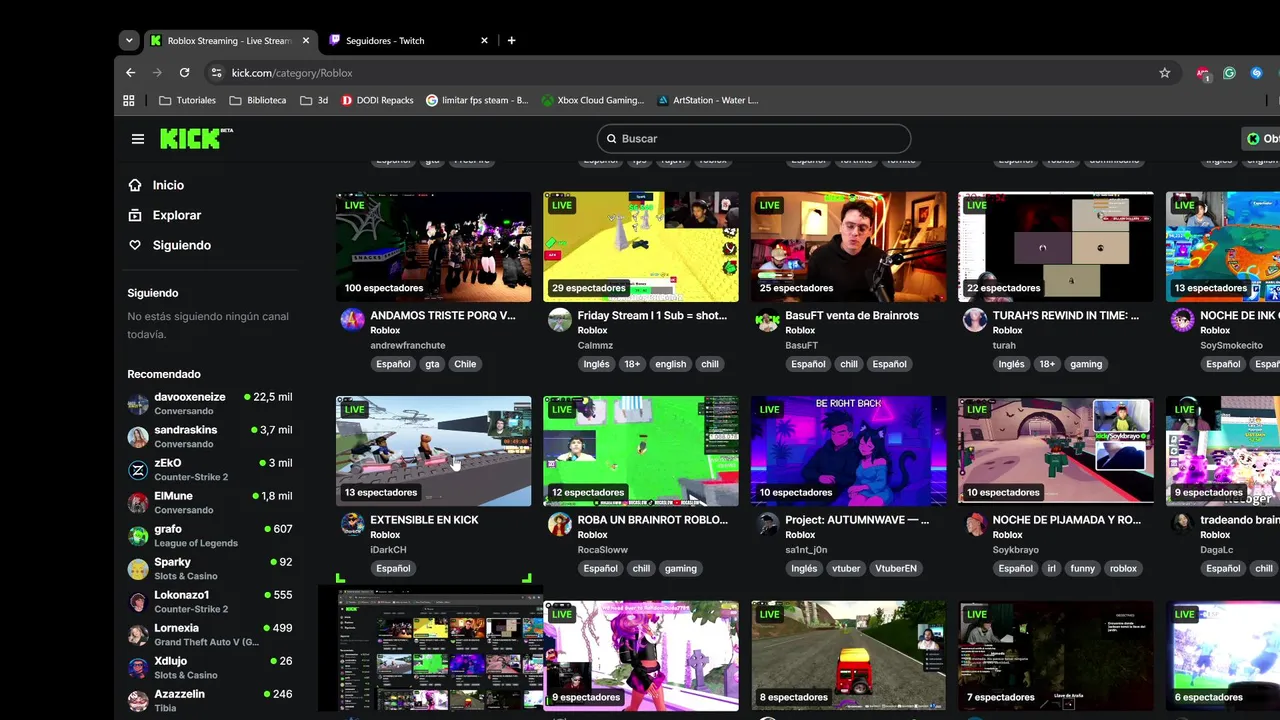The width and height of the screenshot is (1280, 720).
Task: Open sandraskins recommended channel
Action: point(210,436)
